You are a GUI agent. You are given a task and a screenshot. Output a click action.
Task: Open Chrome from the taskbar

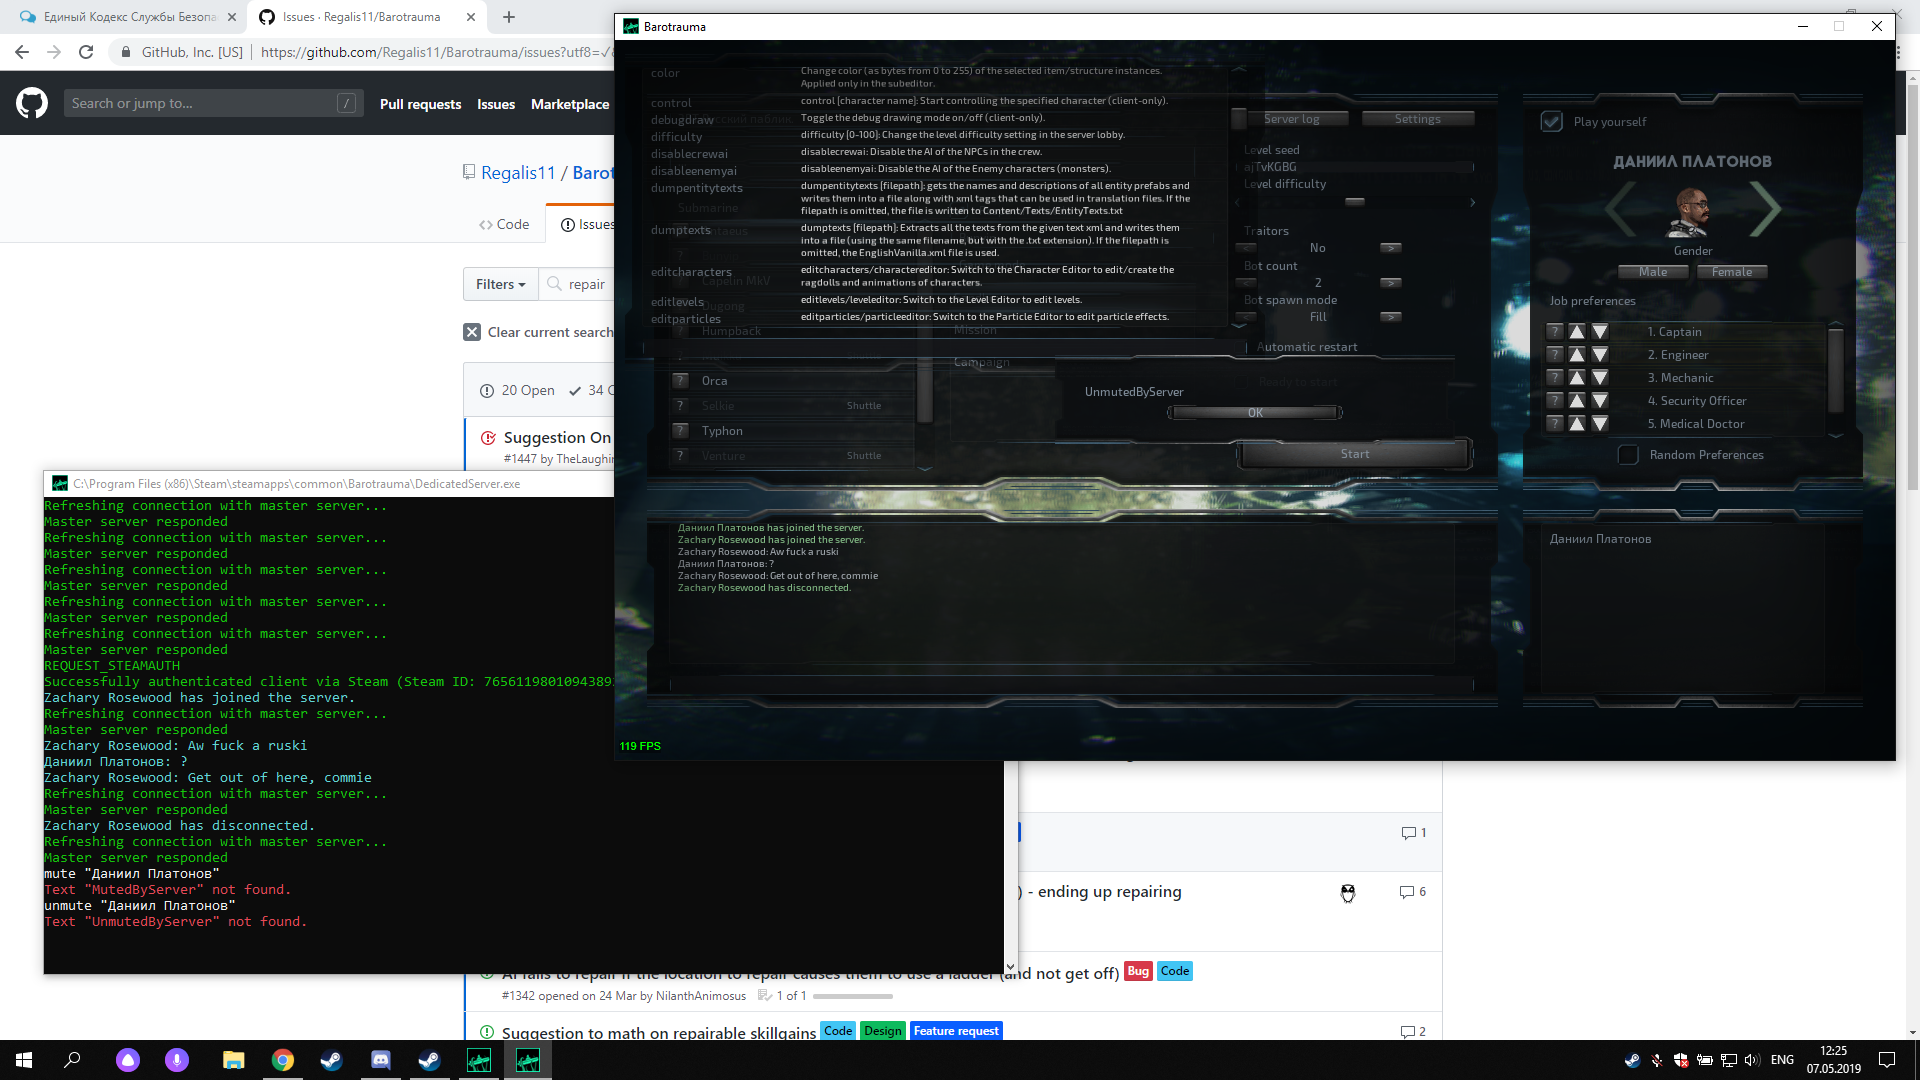click(284, 1060)
